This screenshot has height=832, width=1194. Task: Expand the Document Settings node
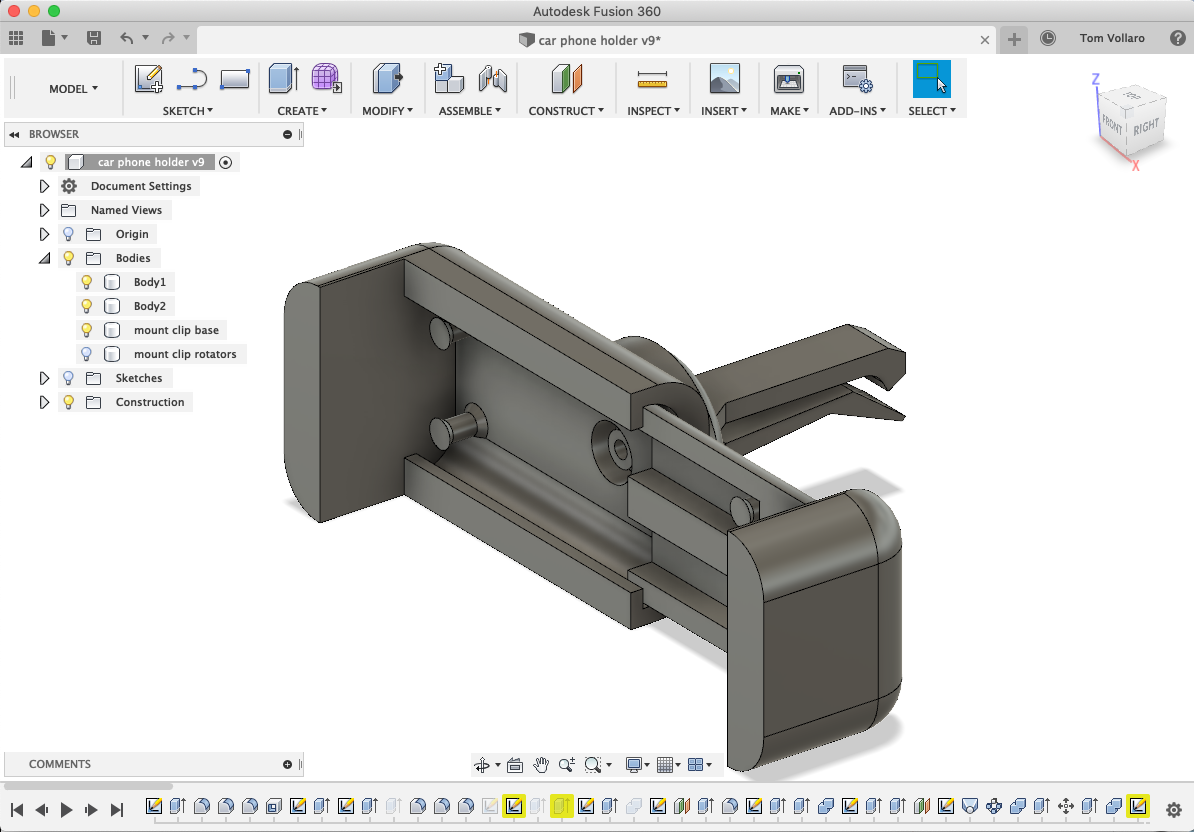[x=44, y=186]
